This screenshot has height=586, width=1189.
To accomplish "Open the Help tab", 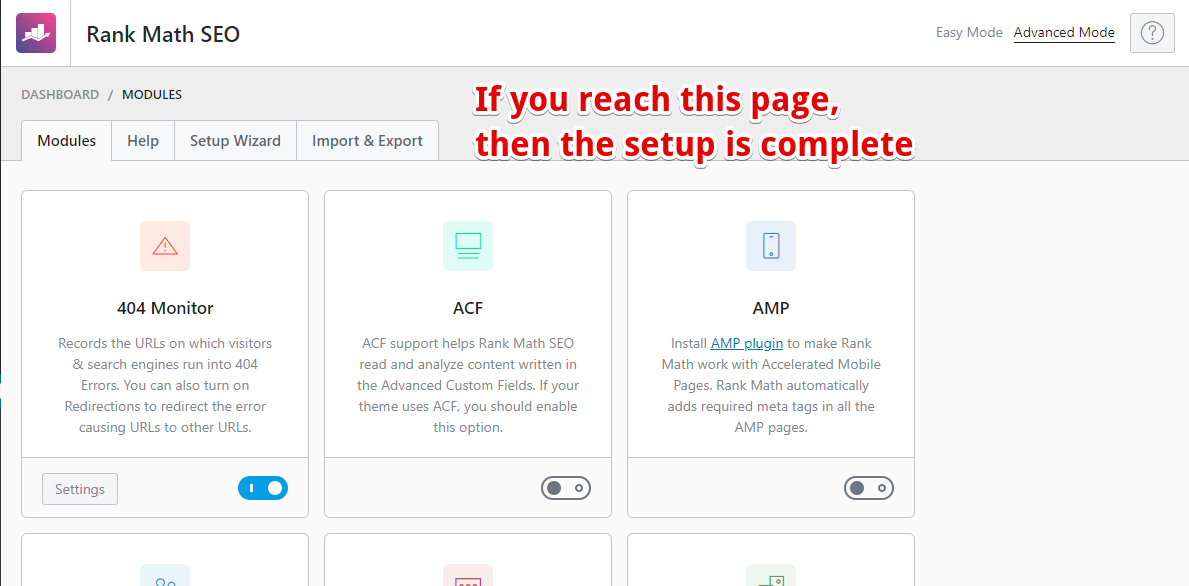I will pyautogui.click(x=143, y=141).
